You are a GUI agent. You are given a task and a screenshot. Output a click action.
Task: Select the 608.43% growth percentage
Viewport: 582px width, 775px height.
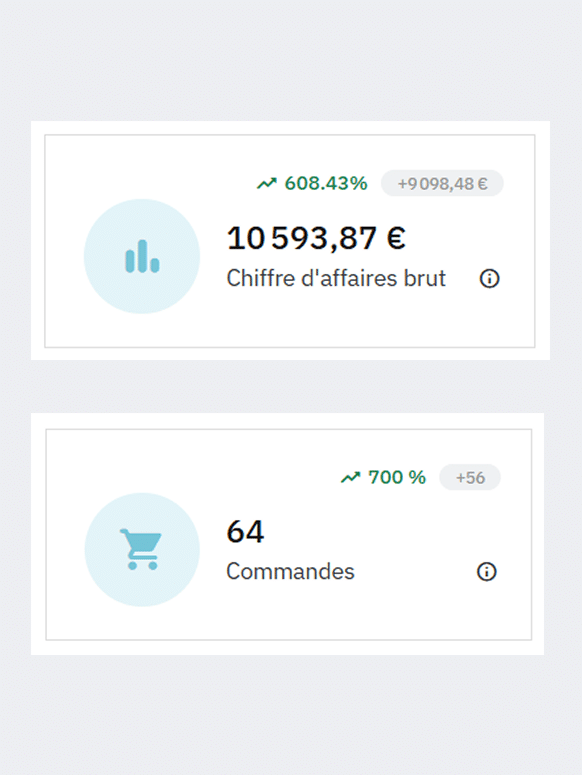pos(326,183)
